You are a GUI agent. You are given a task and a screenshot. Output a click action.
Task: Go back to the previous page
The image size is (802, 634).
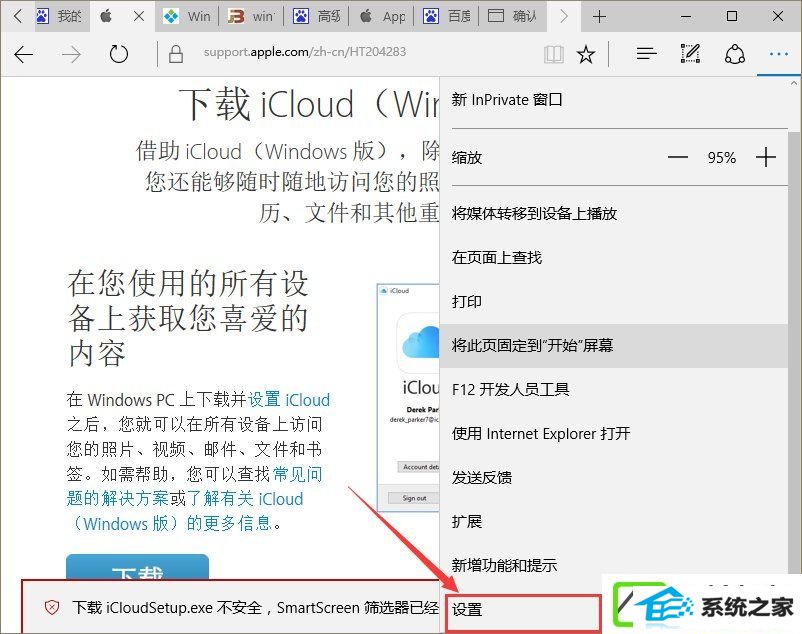[x=24, y=54]
